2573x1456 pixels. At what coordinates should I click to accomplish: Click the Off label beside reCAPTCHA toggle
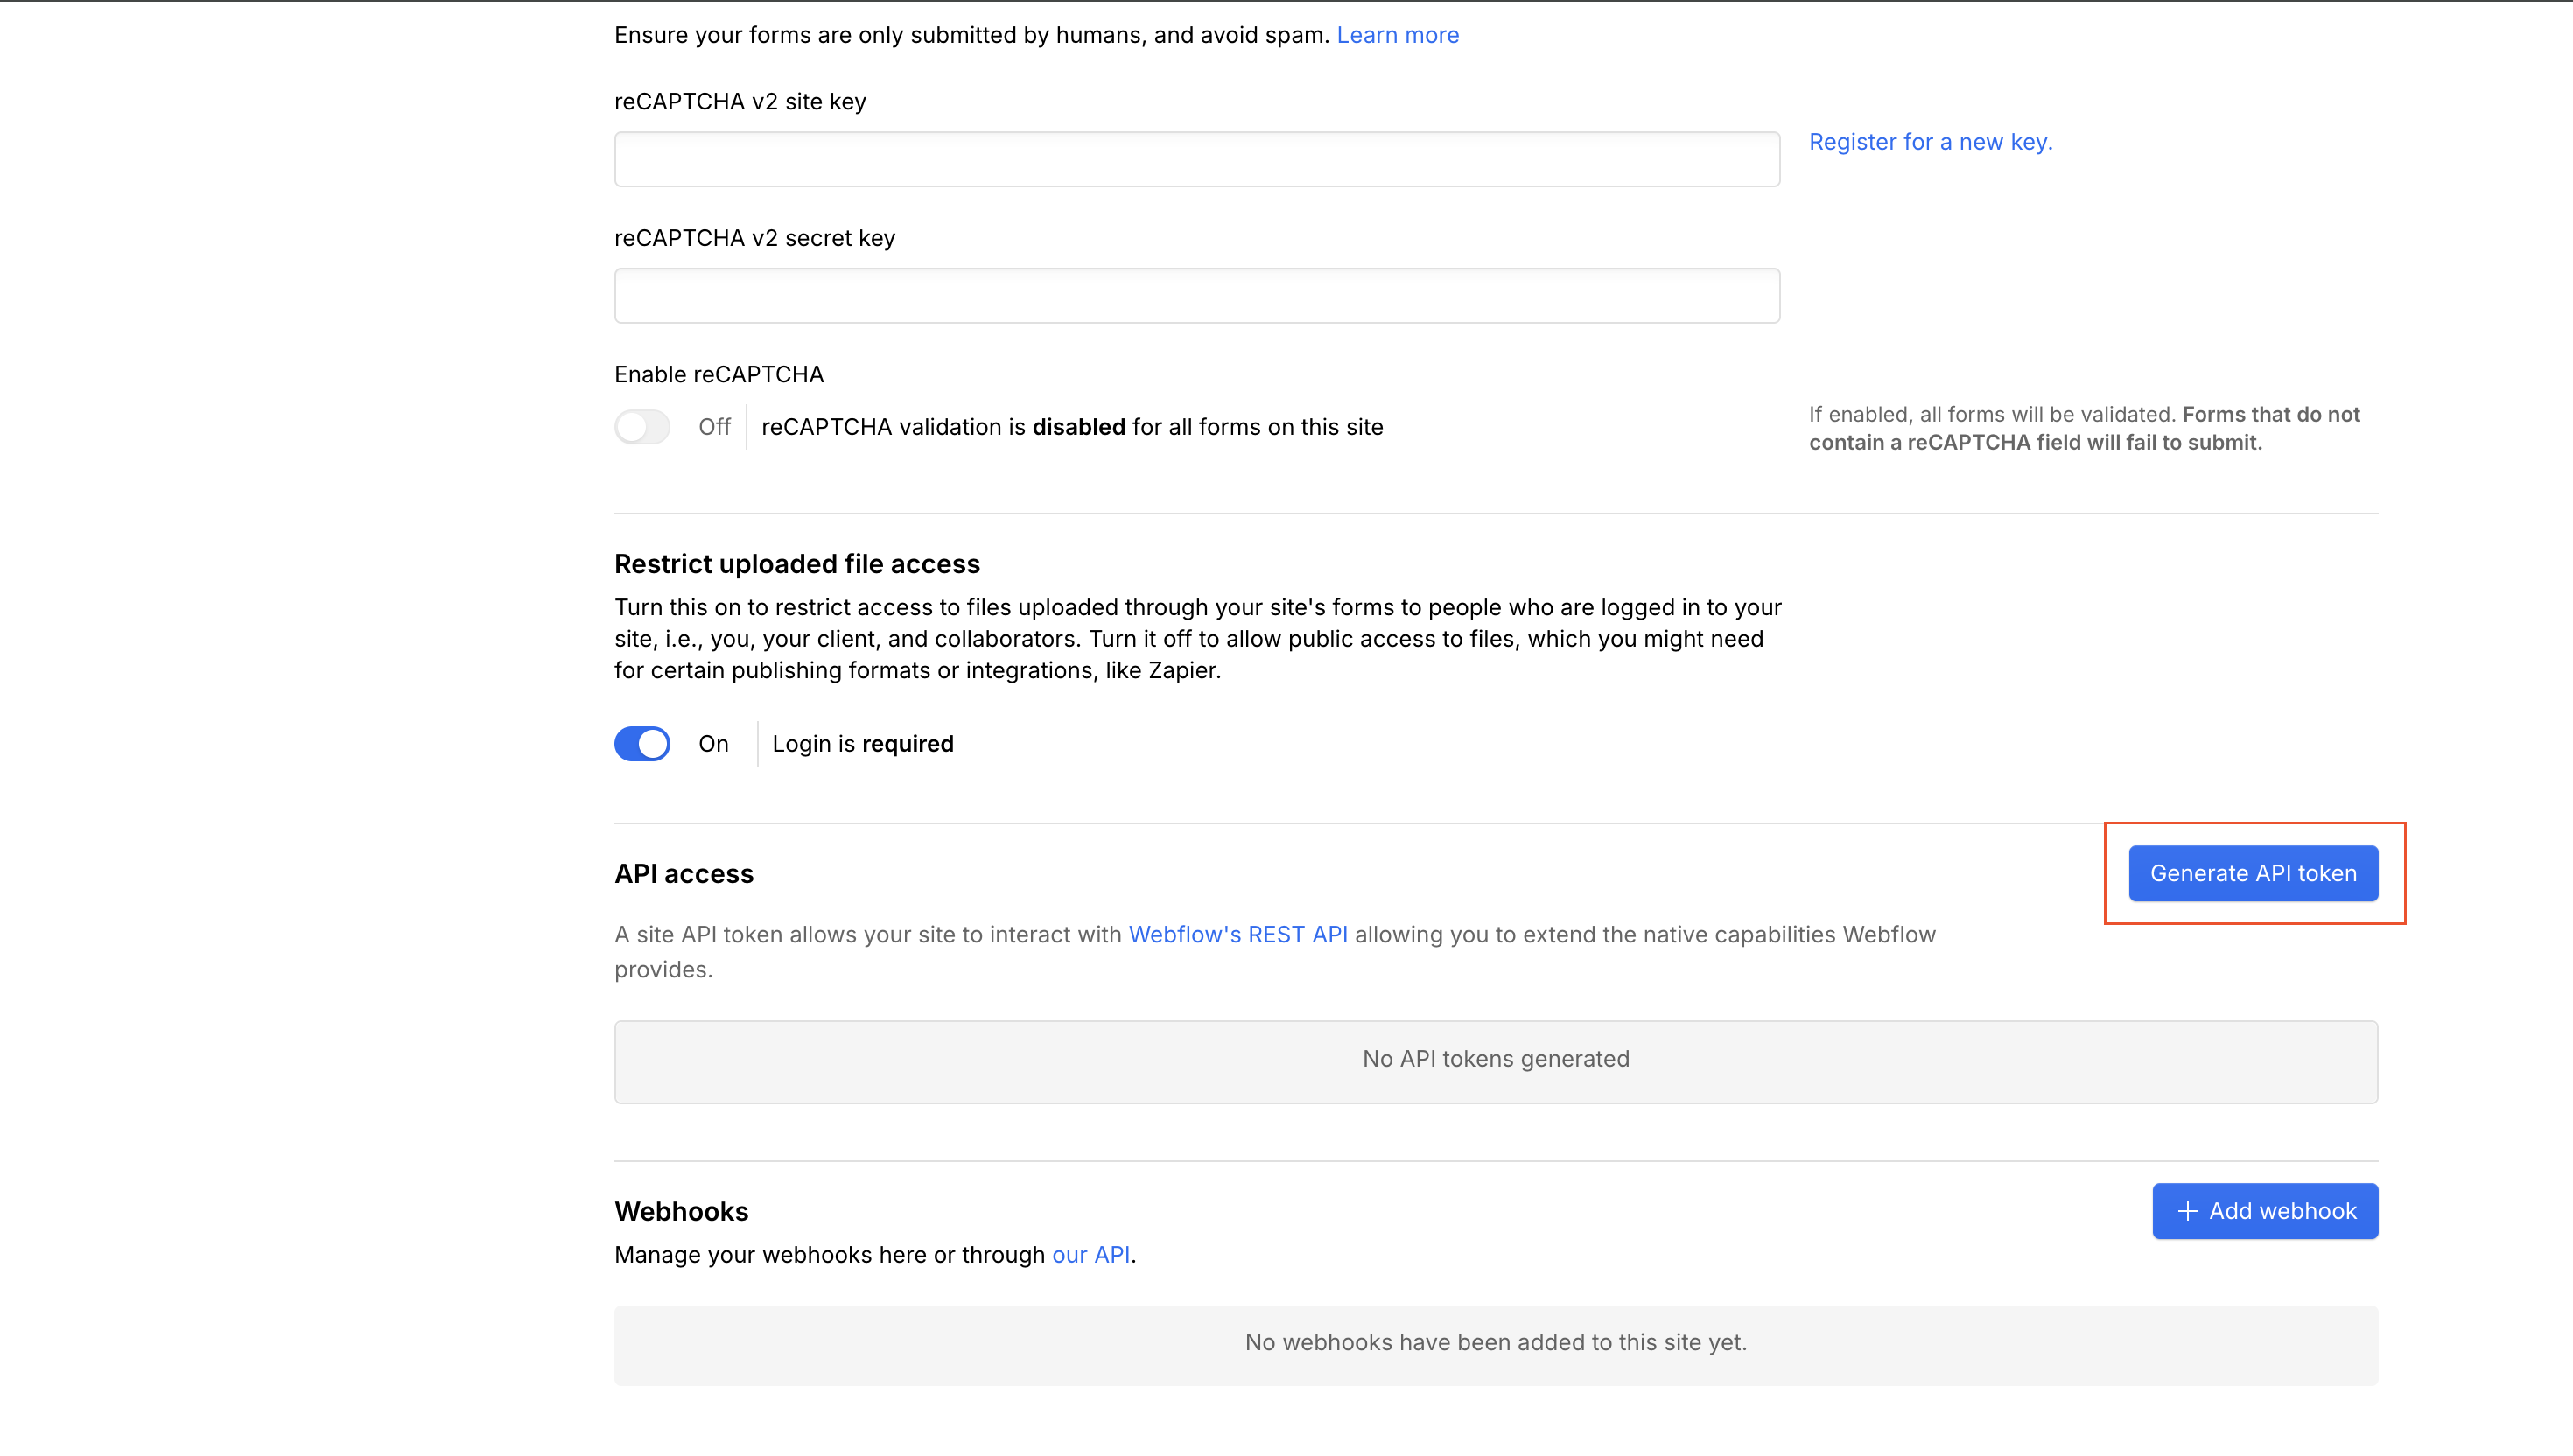click(x=714, y=427)
